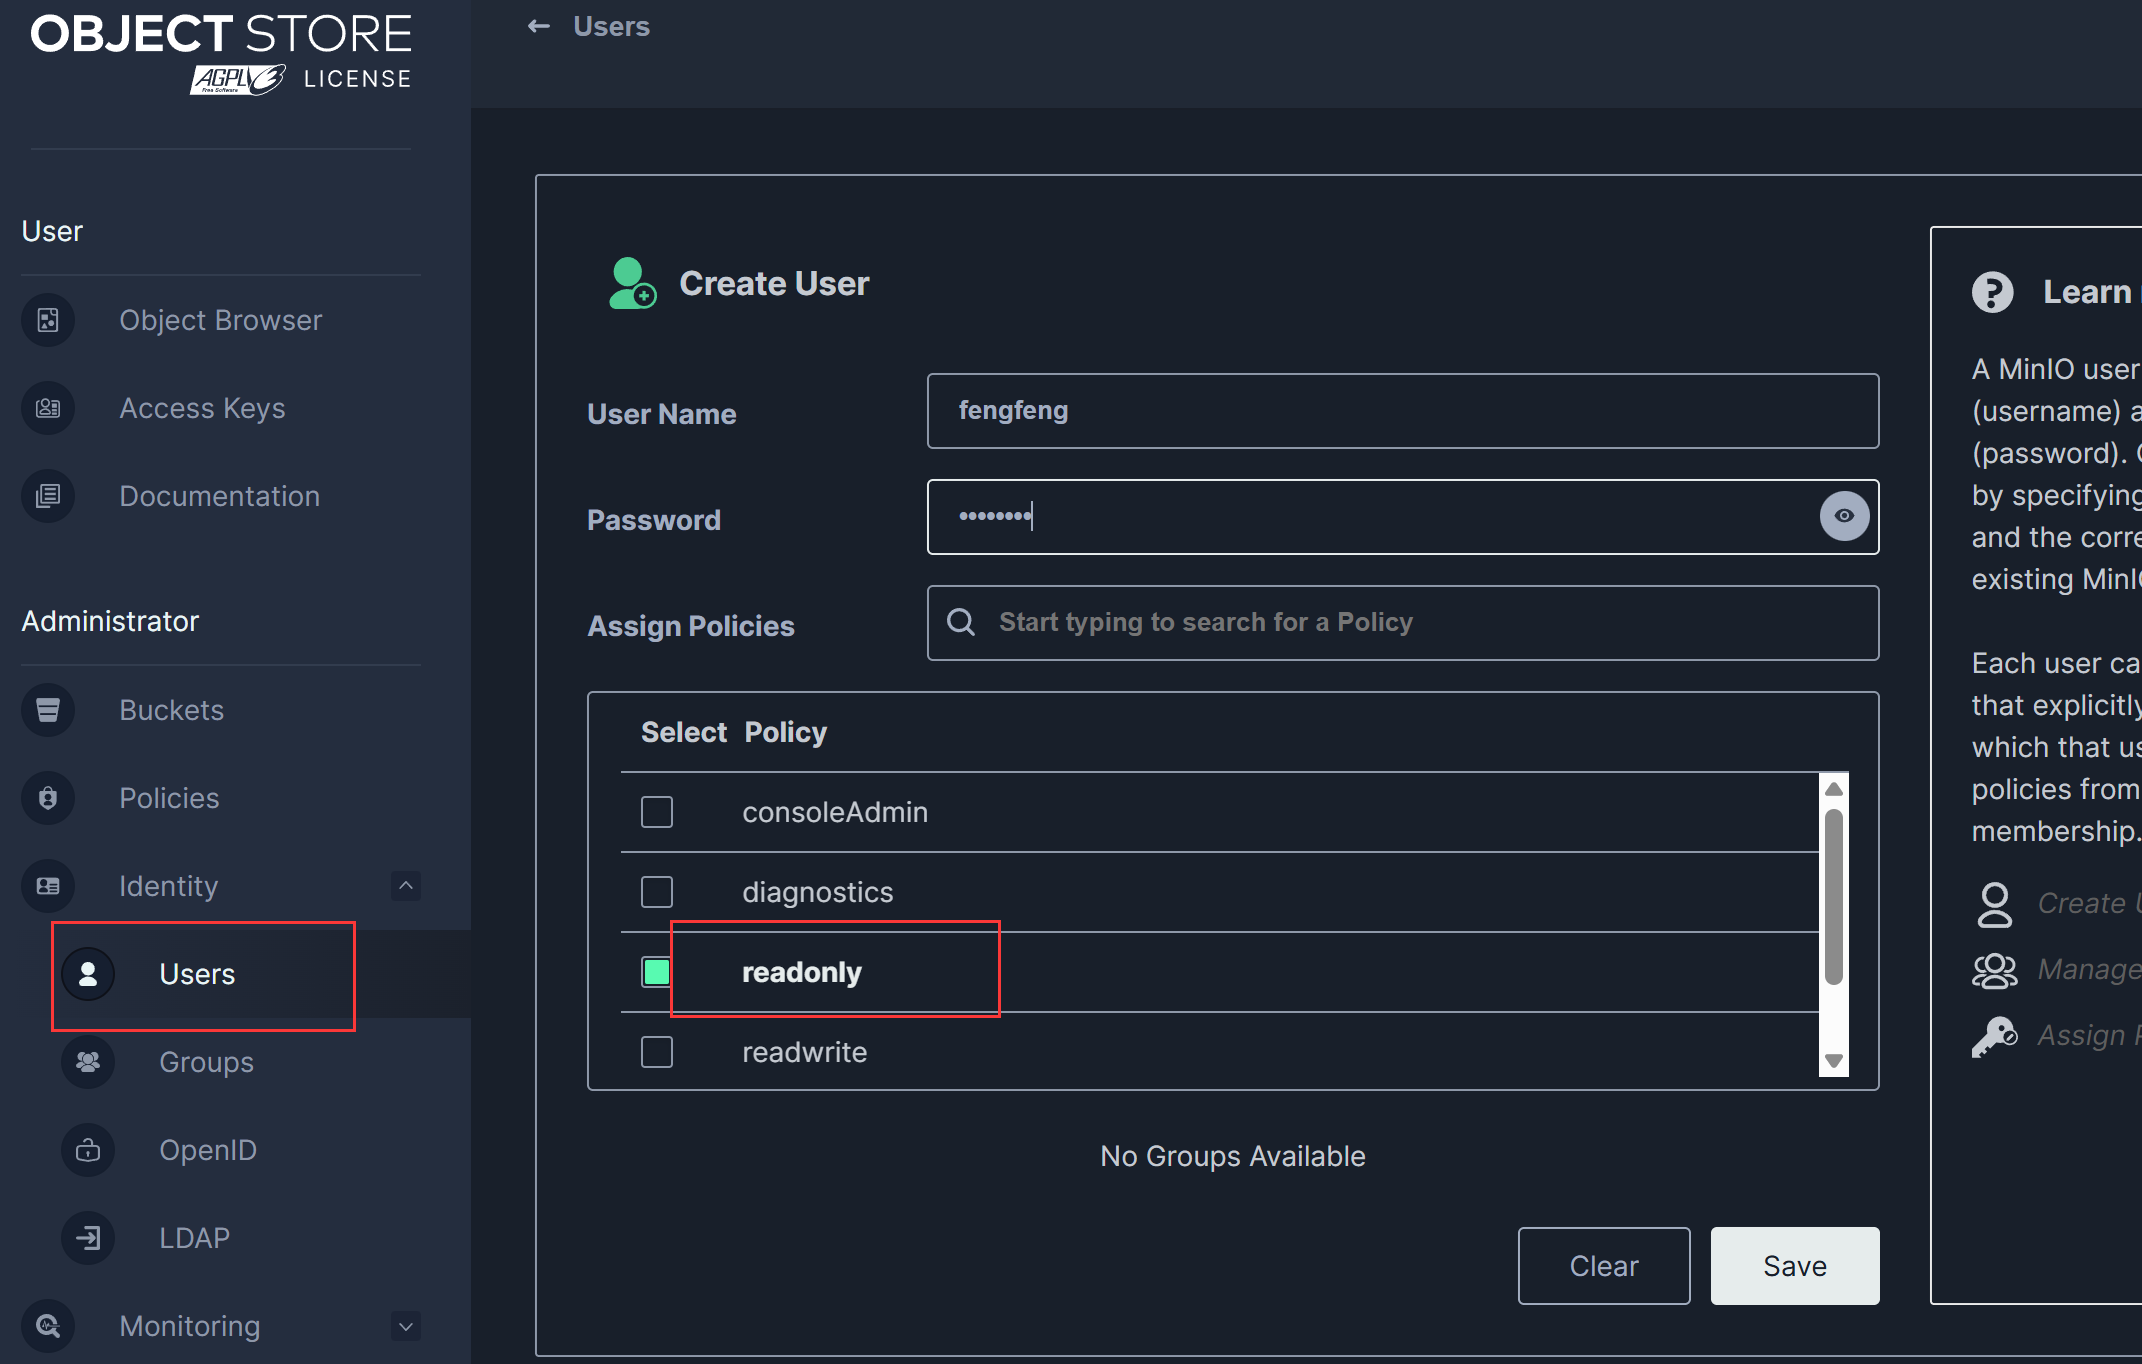The height and width of the screenshot is (1364, 2142).
Task: Select Users under Identity menu
Action: [197, 974]
